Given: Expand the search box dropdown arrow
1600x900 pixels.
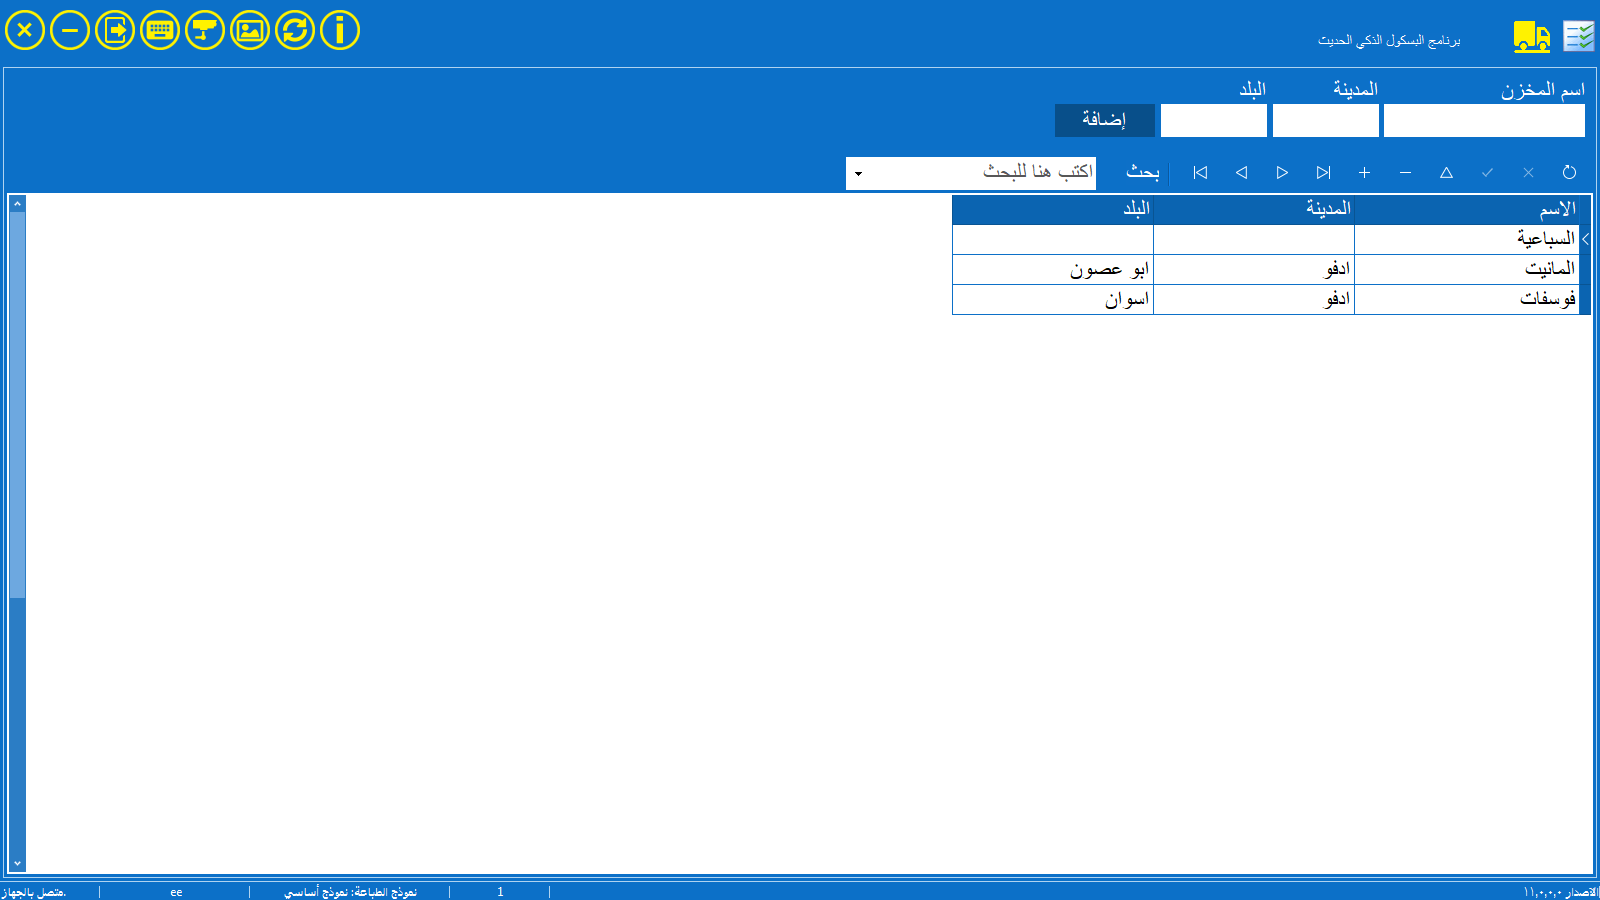Looking at the screenshot, I should pyautogui.click(x=858, y=174).
